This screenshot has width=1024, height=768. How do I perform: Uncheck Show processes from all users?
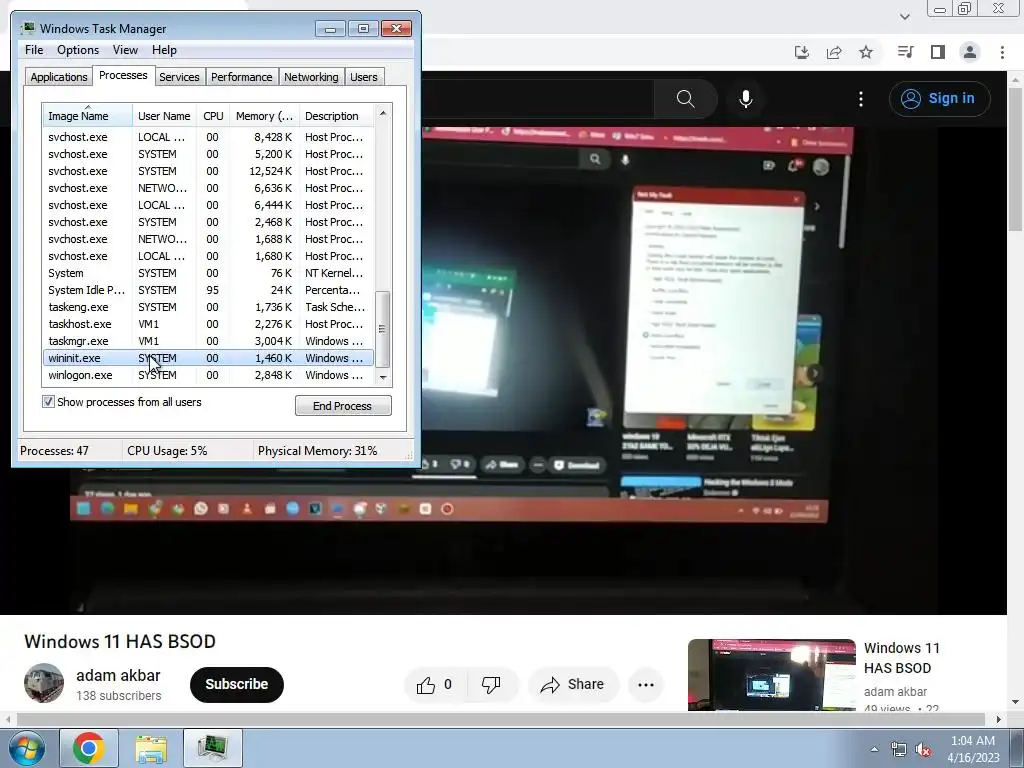(48, 402)
